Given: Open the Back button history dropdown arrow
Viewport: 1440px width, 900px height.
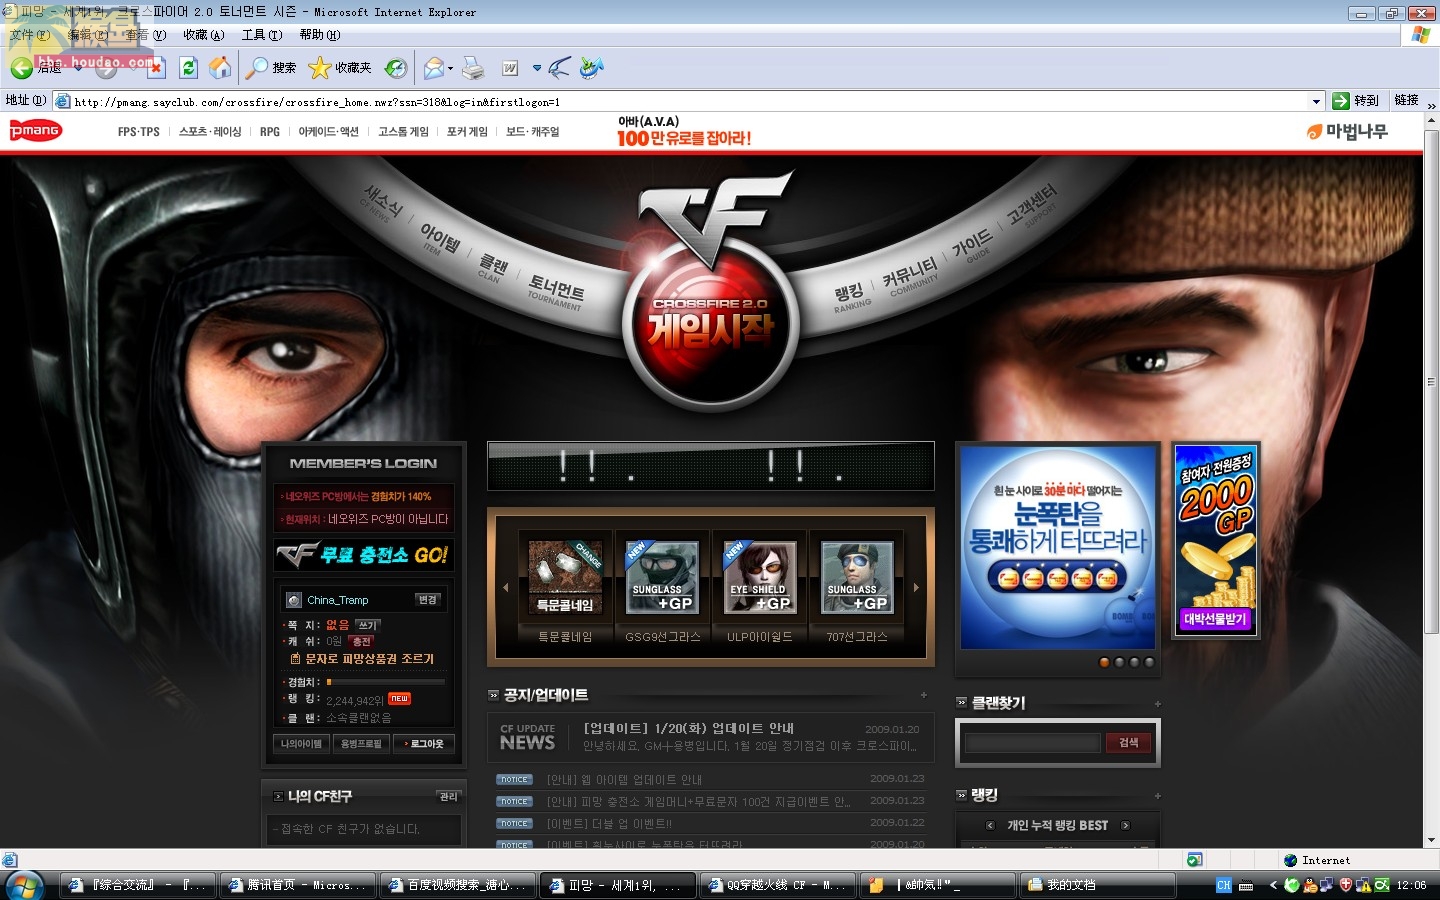Looking at the screenshot, I should (78, 68).
